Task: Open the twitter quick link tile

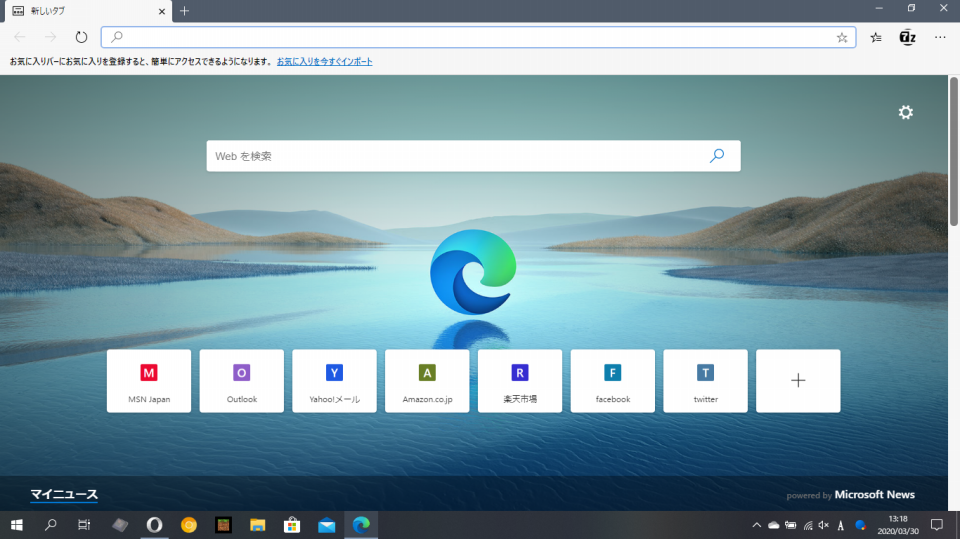Action: (705, 381)
